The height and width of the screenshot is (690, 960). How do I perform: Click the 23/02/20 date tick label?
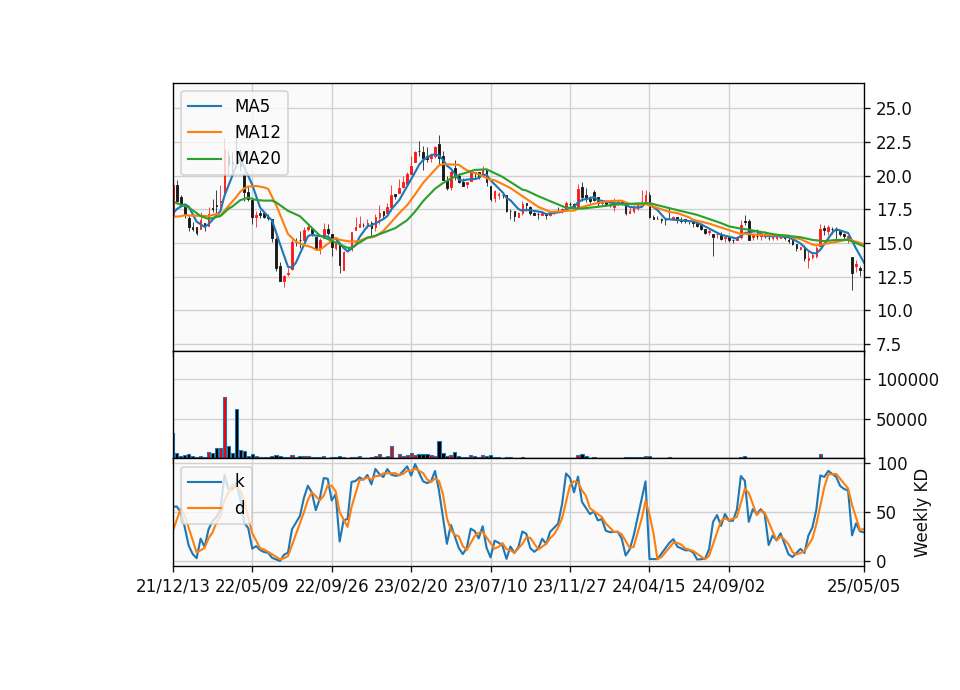411,586
